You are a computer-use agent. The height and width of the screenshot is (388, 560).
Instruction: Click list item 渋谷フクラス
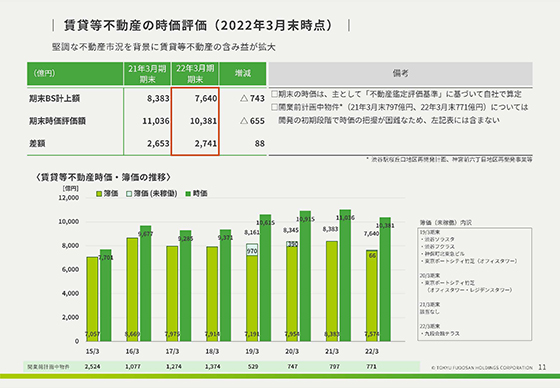click(x=438, y=247)
